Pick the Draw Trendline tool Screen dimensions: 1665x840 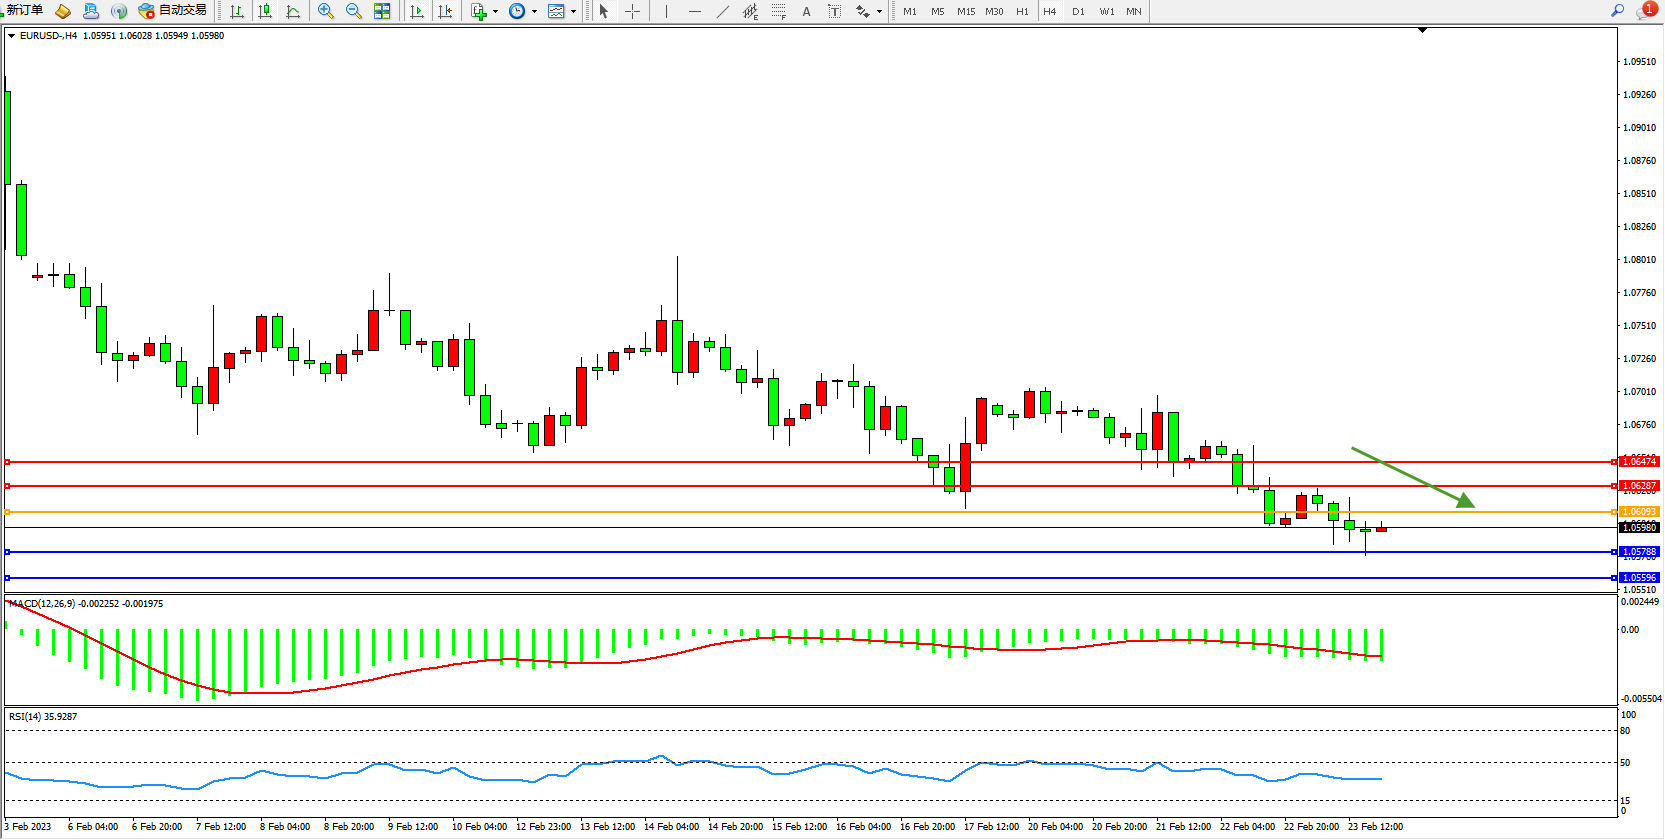coord(723,11)
